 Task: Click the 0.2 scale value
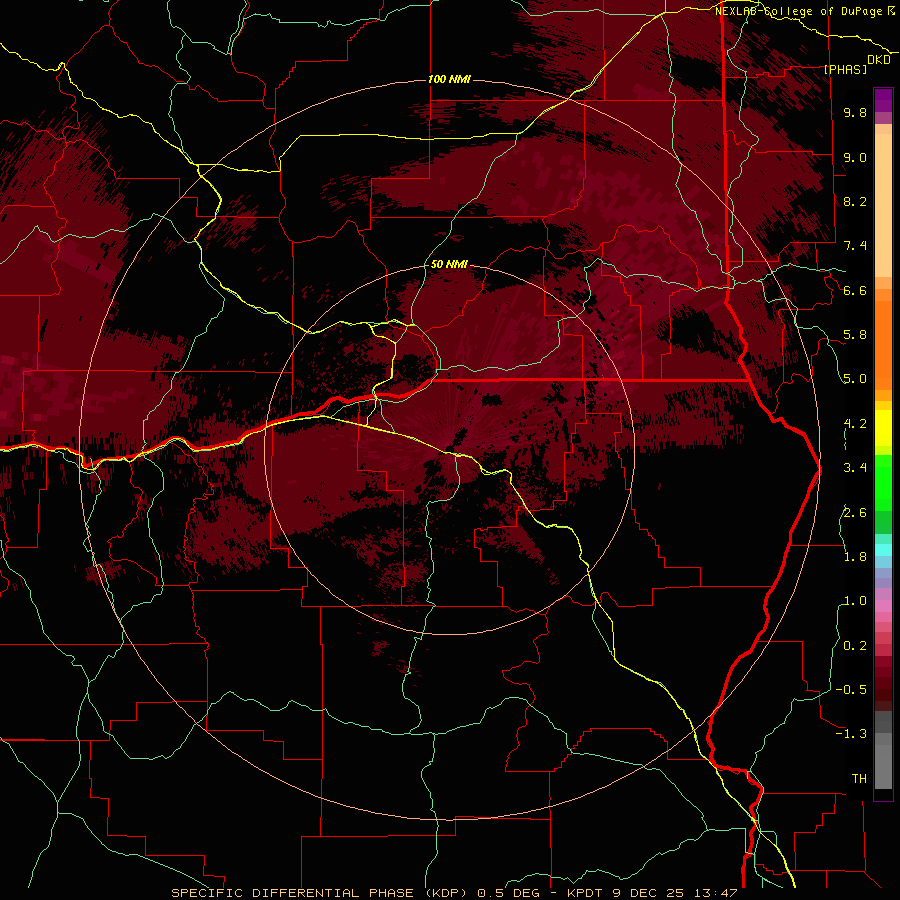tap(855, 646)
